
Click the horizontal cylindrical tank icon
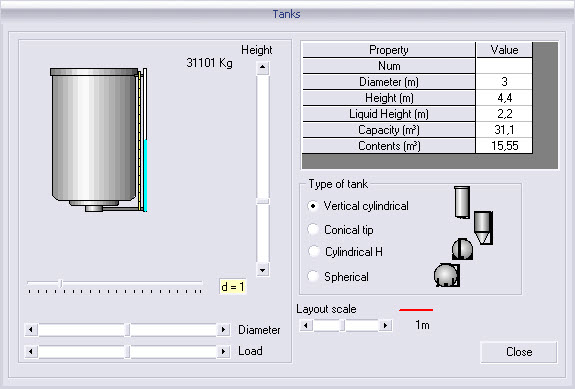tap(462, 249)
